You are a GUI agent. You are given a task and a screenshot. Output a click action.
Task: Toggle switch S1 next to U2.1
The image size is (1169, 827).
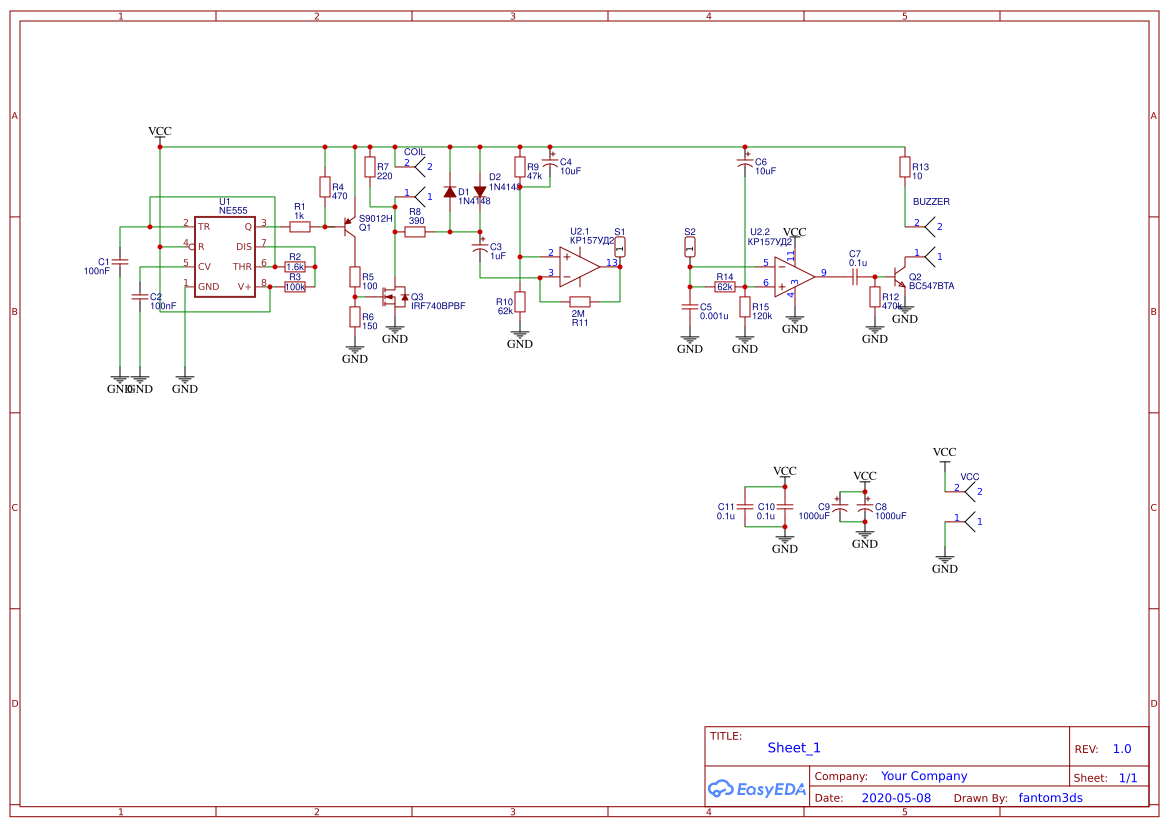tap(619, 246)
